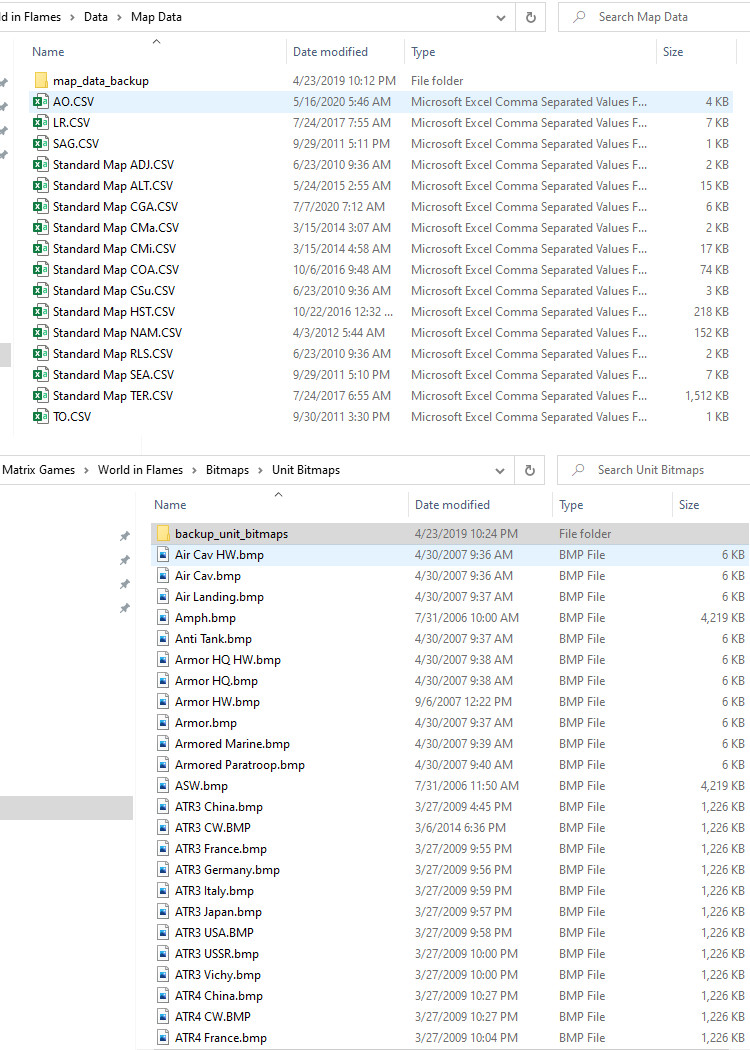Screen dimensions: 750x1050
Task: Select ATR3 Italy.bmp file name
Action: (x=214, y=891)
